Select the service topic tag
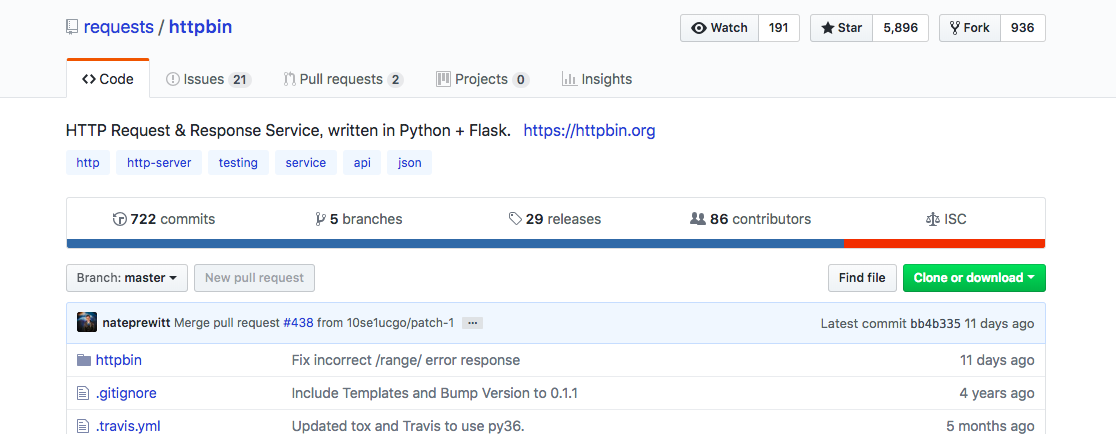 (x=305, y=162)
